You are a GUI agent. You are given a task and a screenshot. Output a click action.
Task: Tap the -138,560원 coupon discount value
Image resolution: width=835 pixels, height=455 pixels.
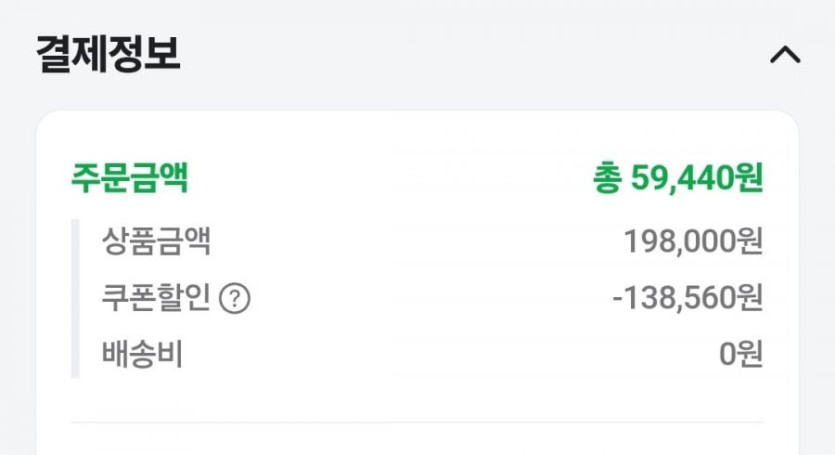pyautogui.click(x=687, y=298)
